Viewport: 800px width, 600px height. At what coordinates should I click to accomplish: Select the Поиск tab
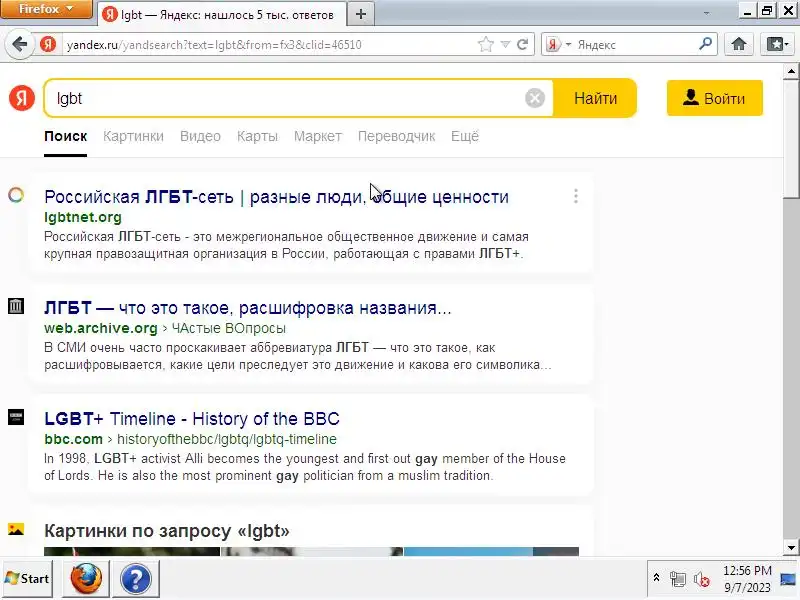point(65,137)
